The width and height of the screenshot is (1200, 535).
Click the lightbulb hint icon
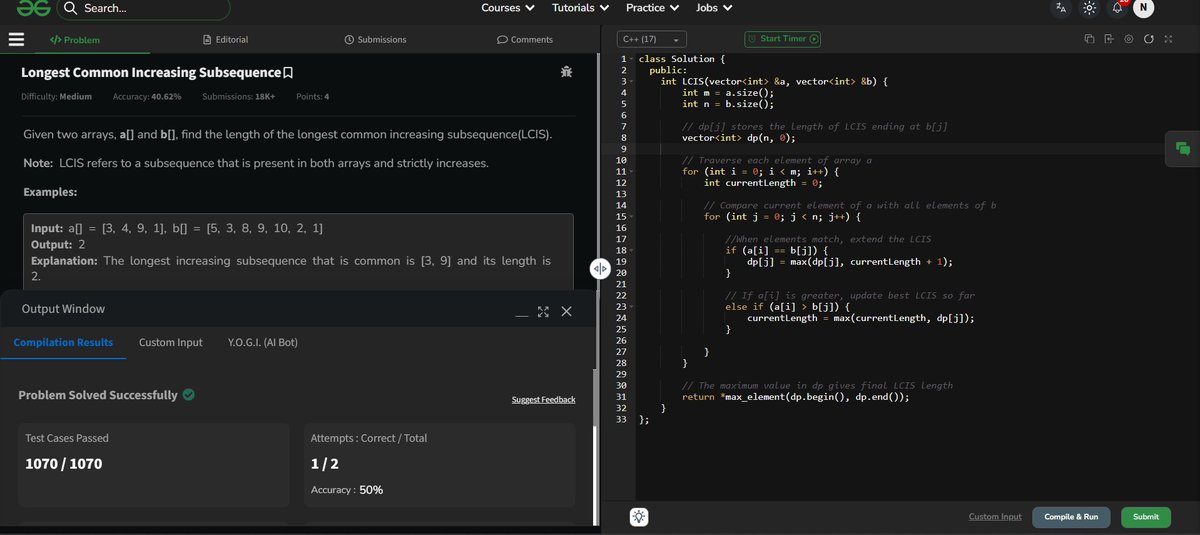pyautogui.click(x=639, y=517)
